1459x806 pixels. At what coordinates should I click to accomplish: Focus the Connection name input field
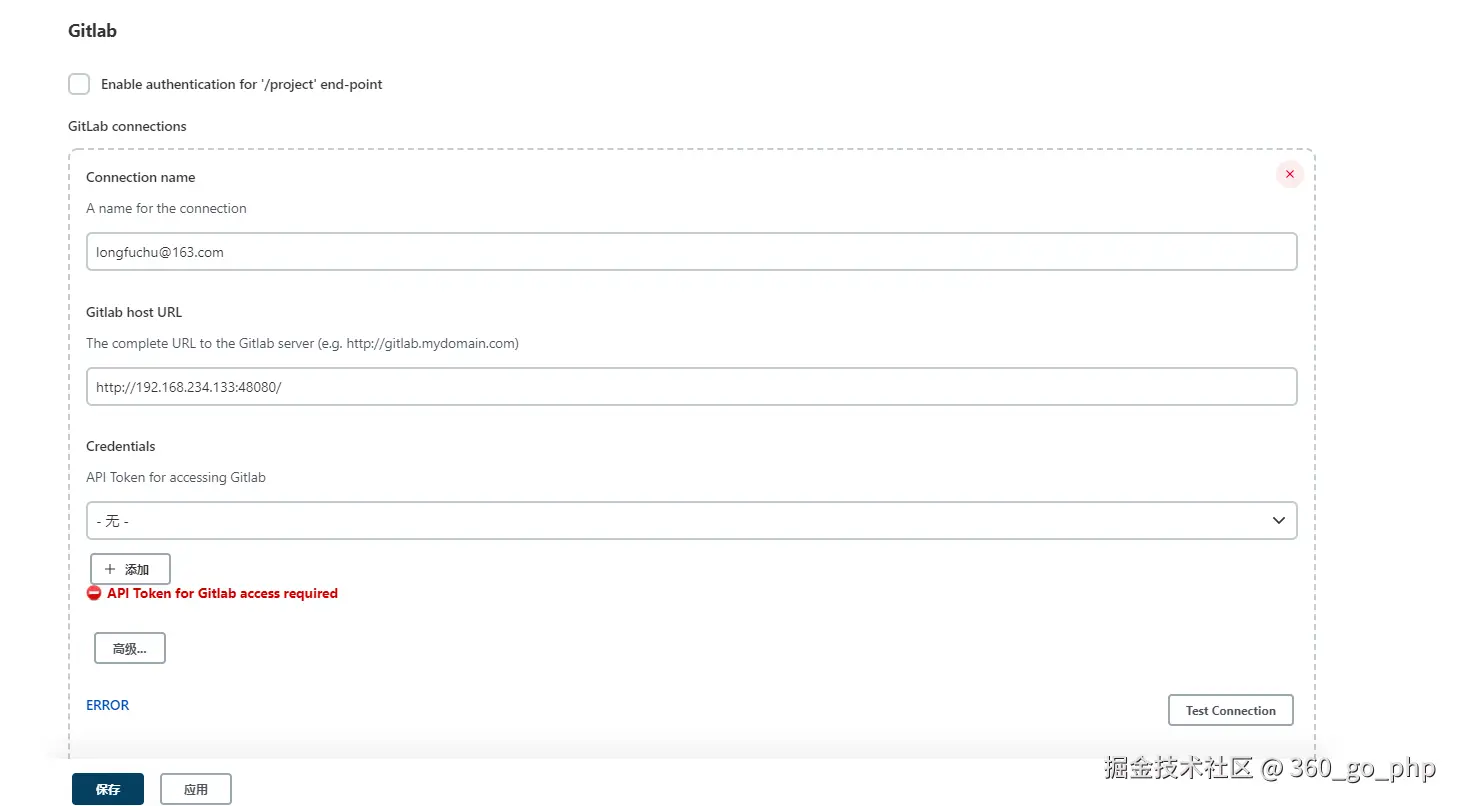[x=690, y=252]
